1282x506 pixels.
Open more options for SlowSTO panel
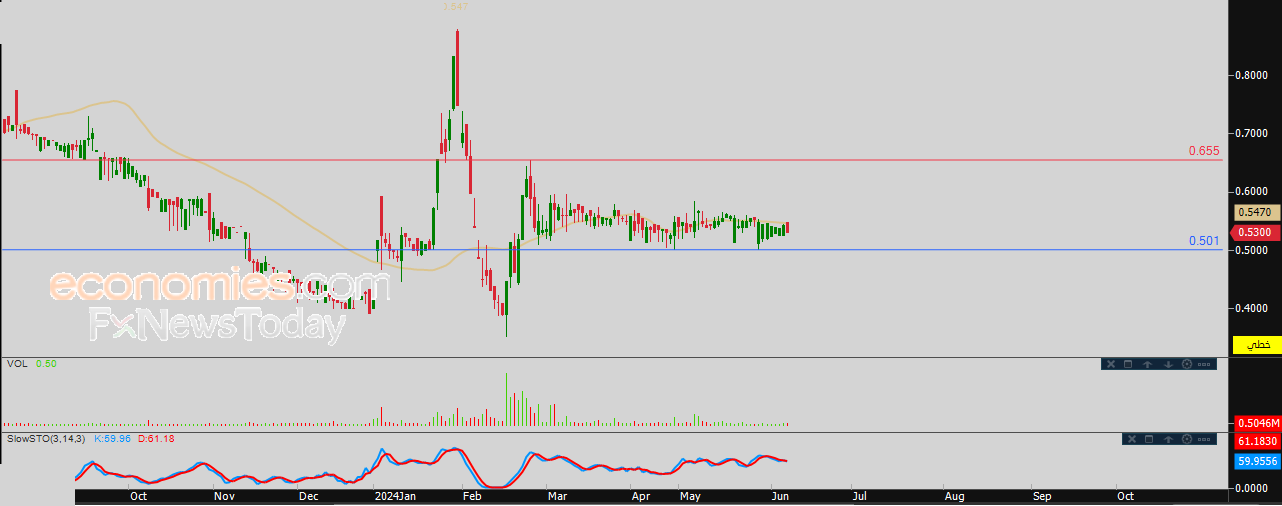1204,439
